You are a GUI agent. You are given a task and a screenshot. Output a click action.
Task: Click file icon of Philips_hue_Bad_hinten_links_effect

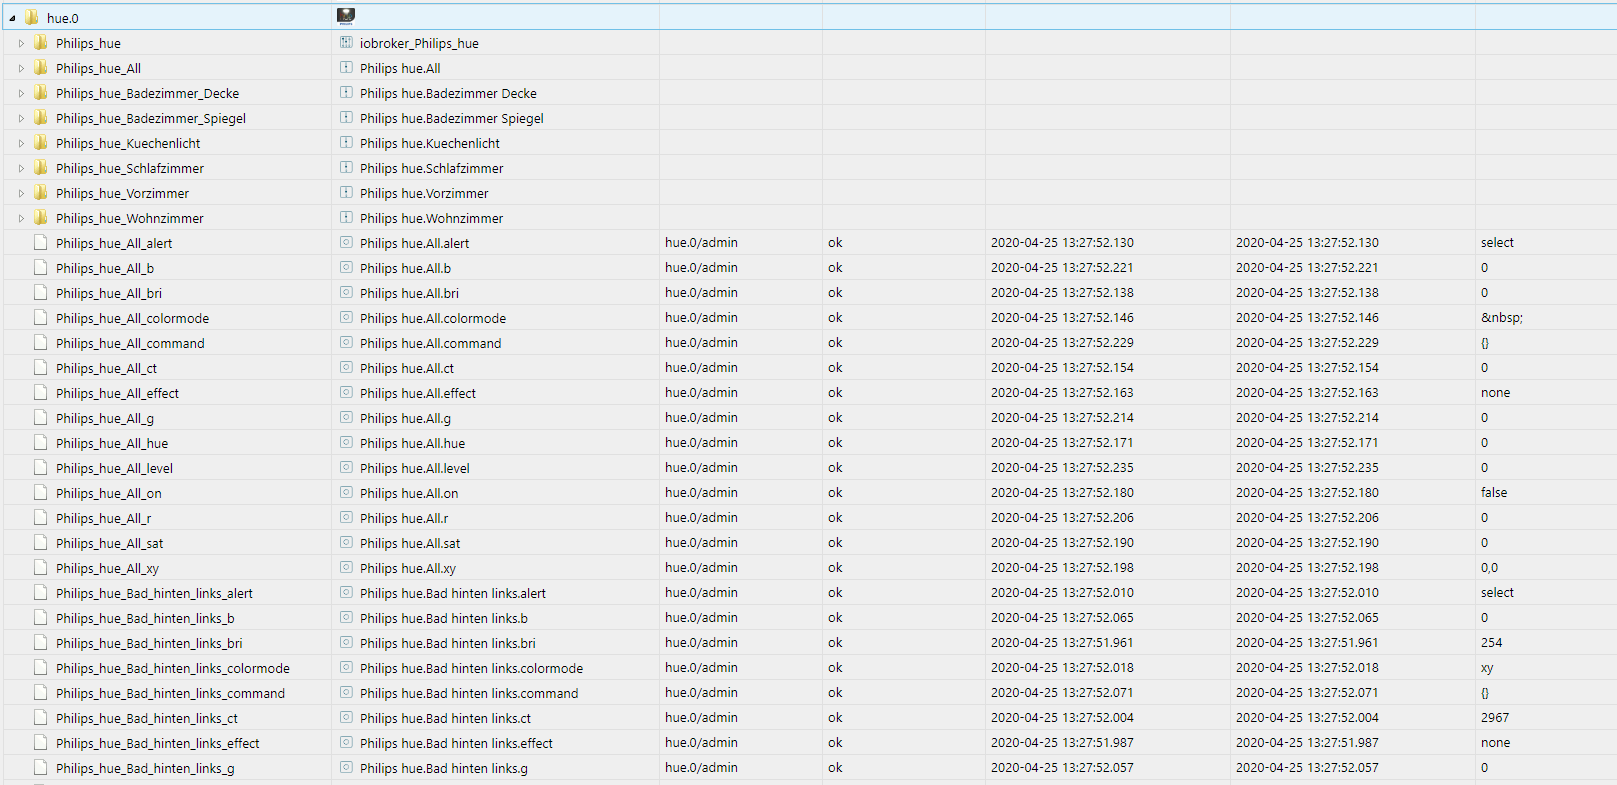coord(41,742)
